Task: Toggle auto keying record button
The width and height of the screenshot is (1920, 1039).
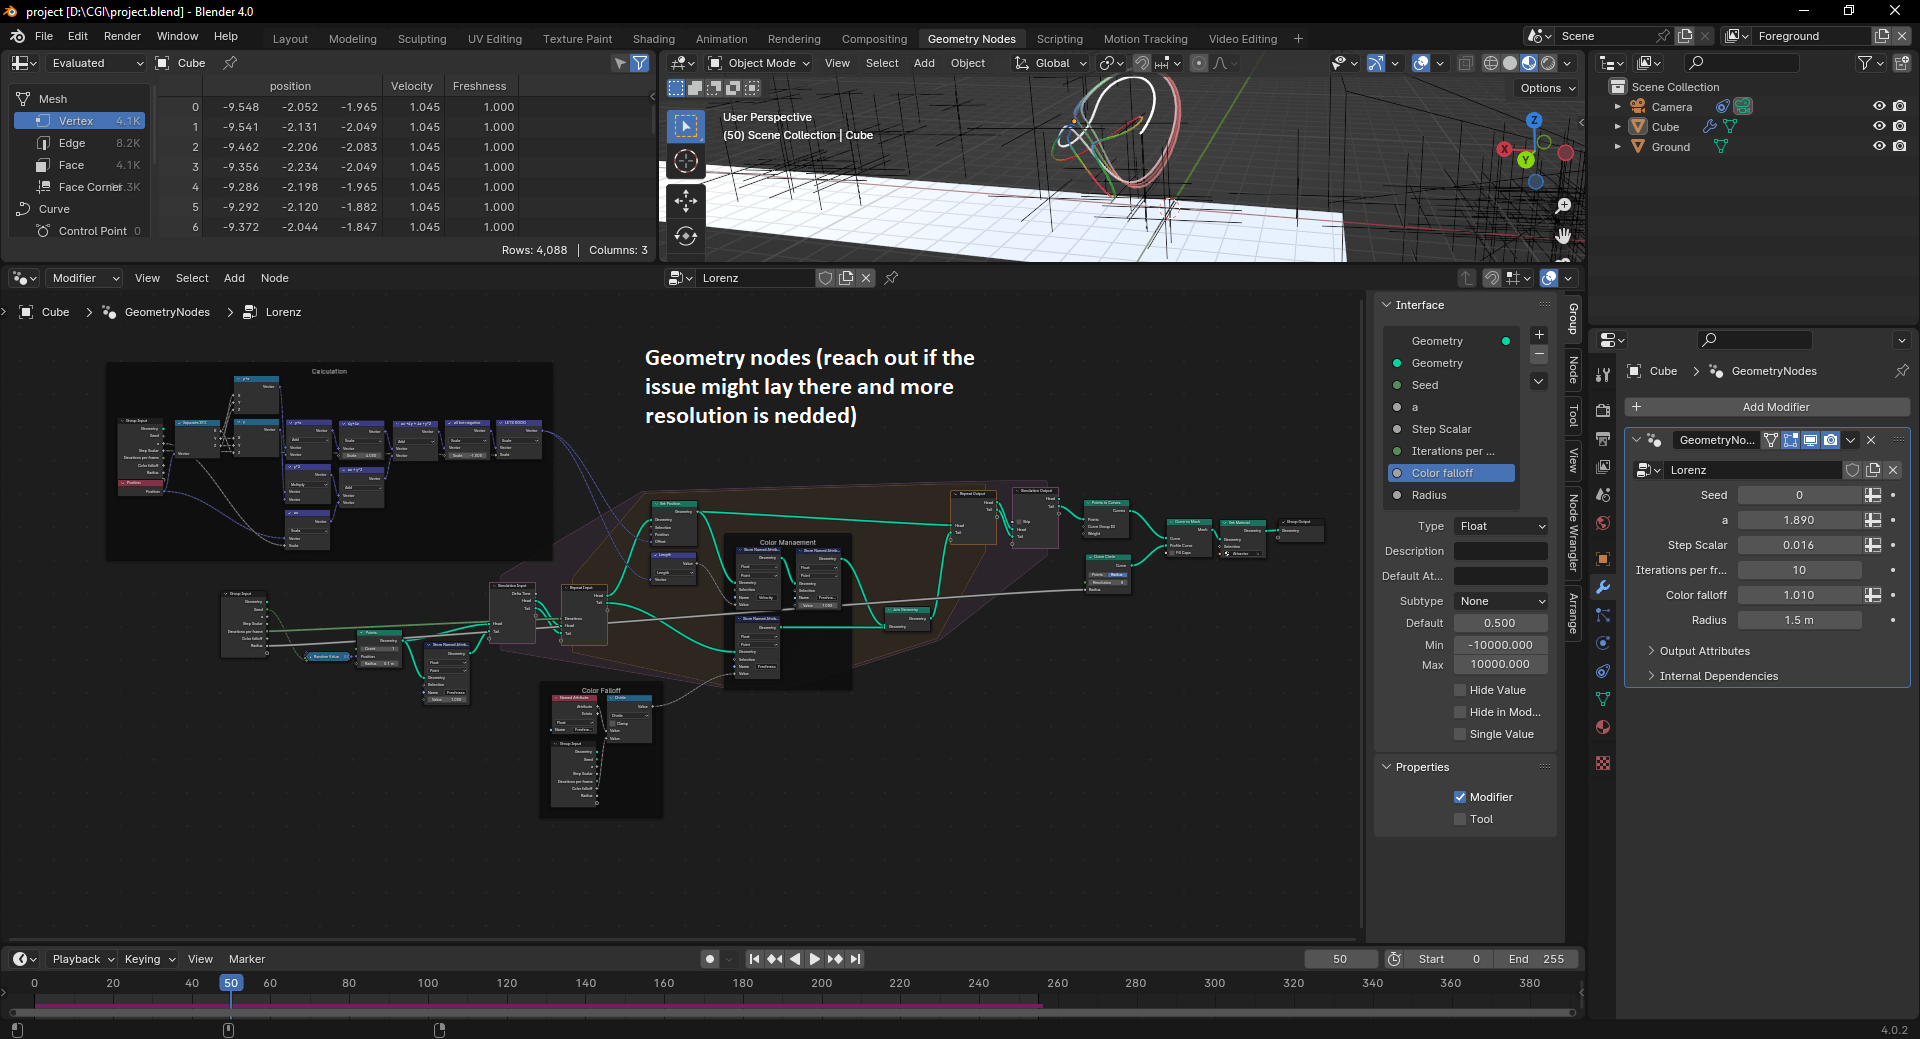Action: tap(710, 959)
